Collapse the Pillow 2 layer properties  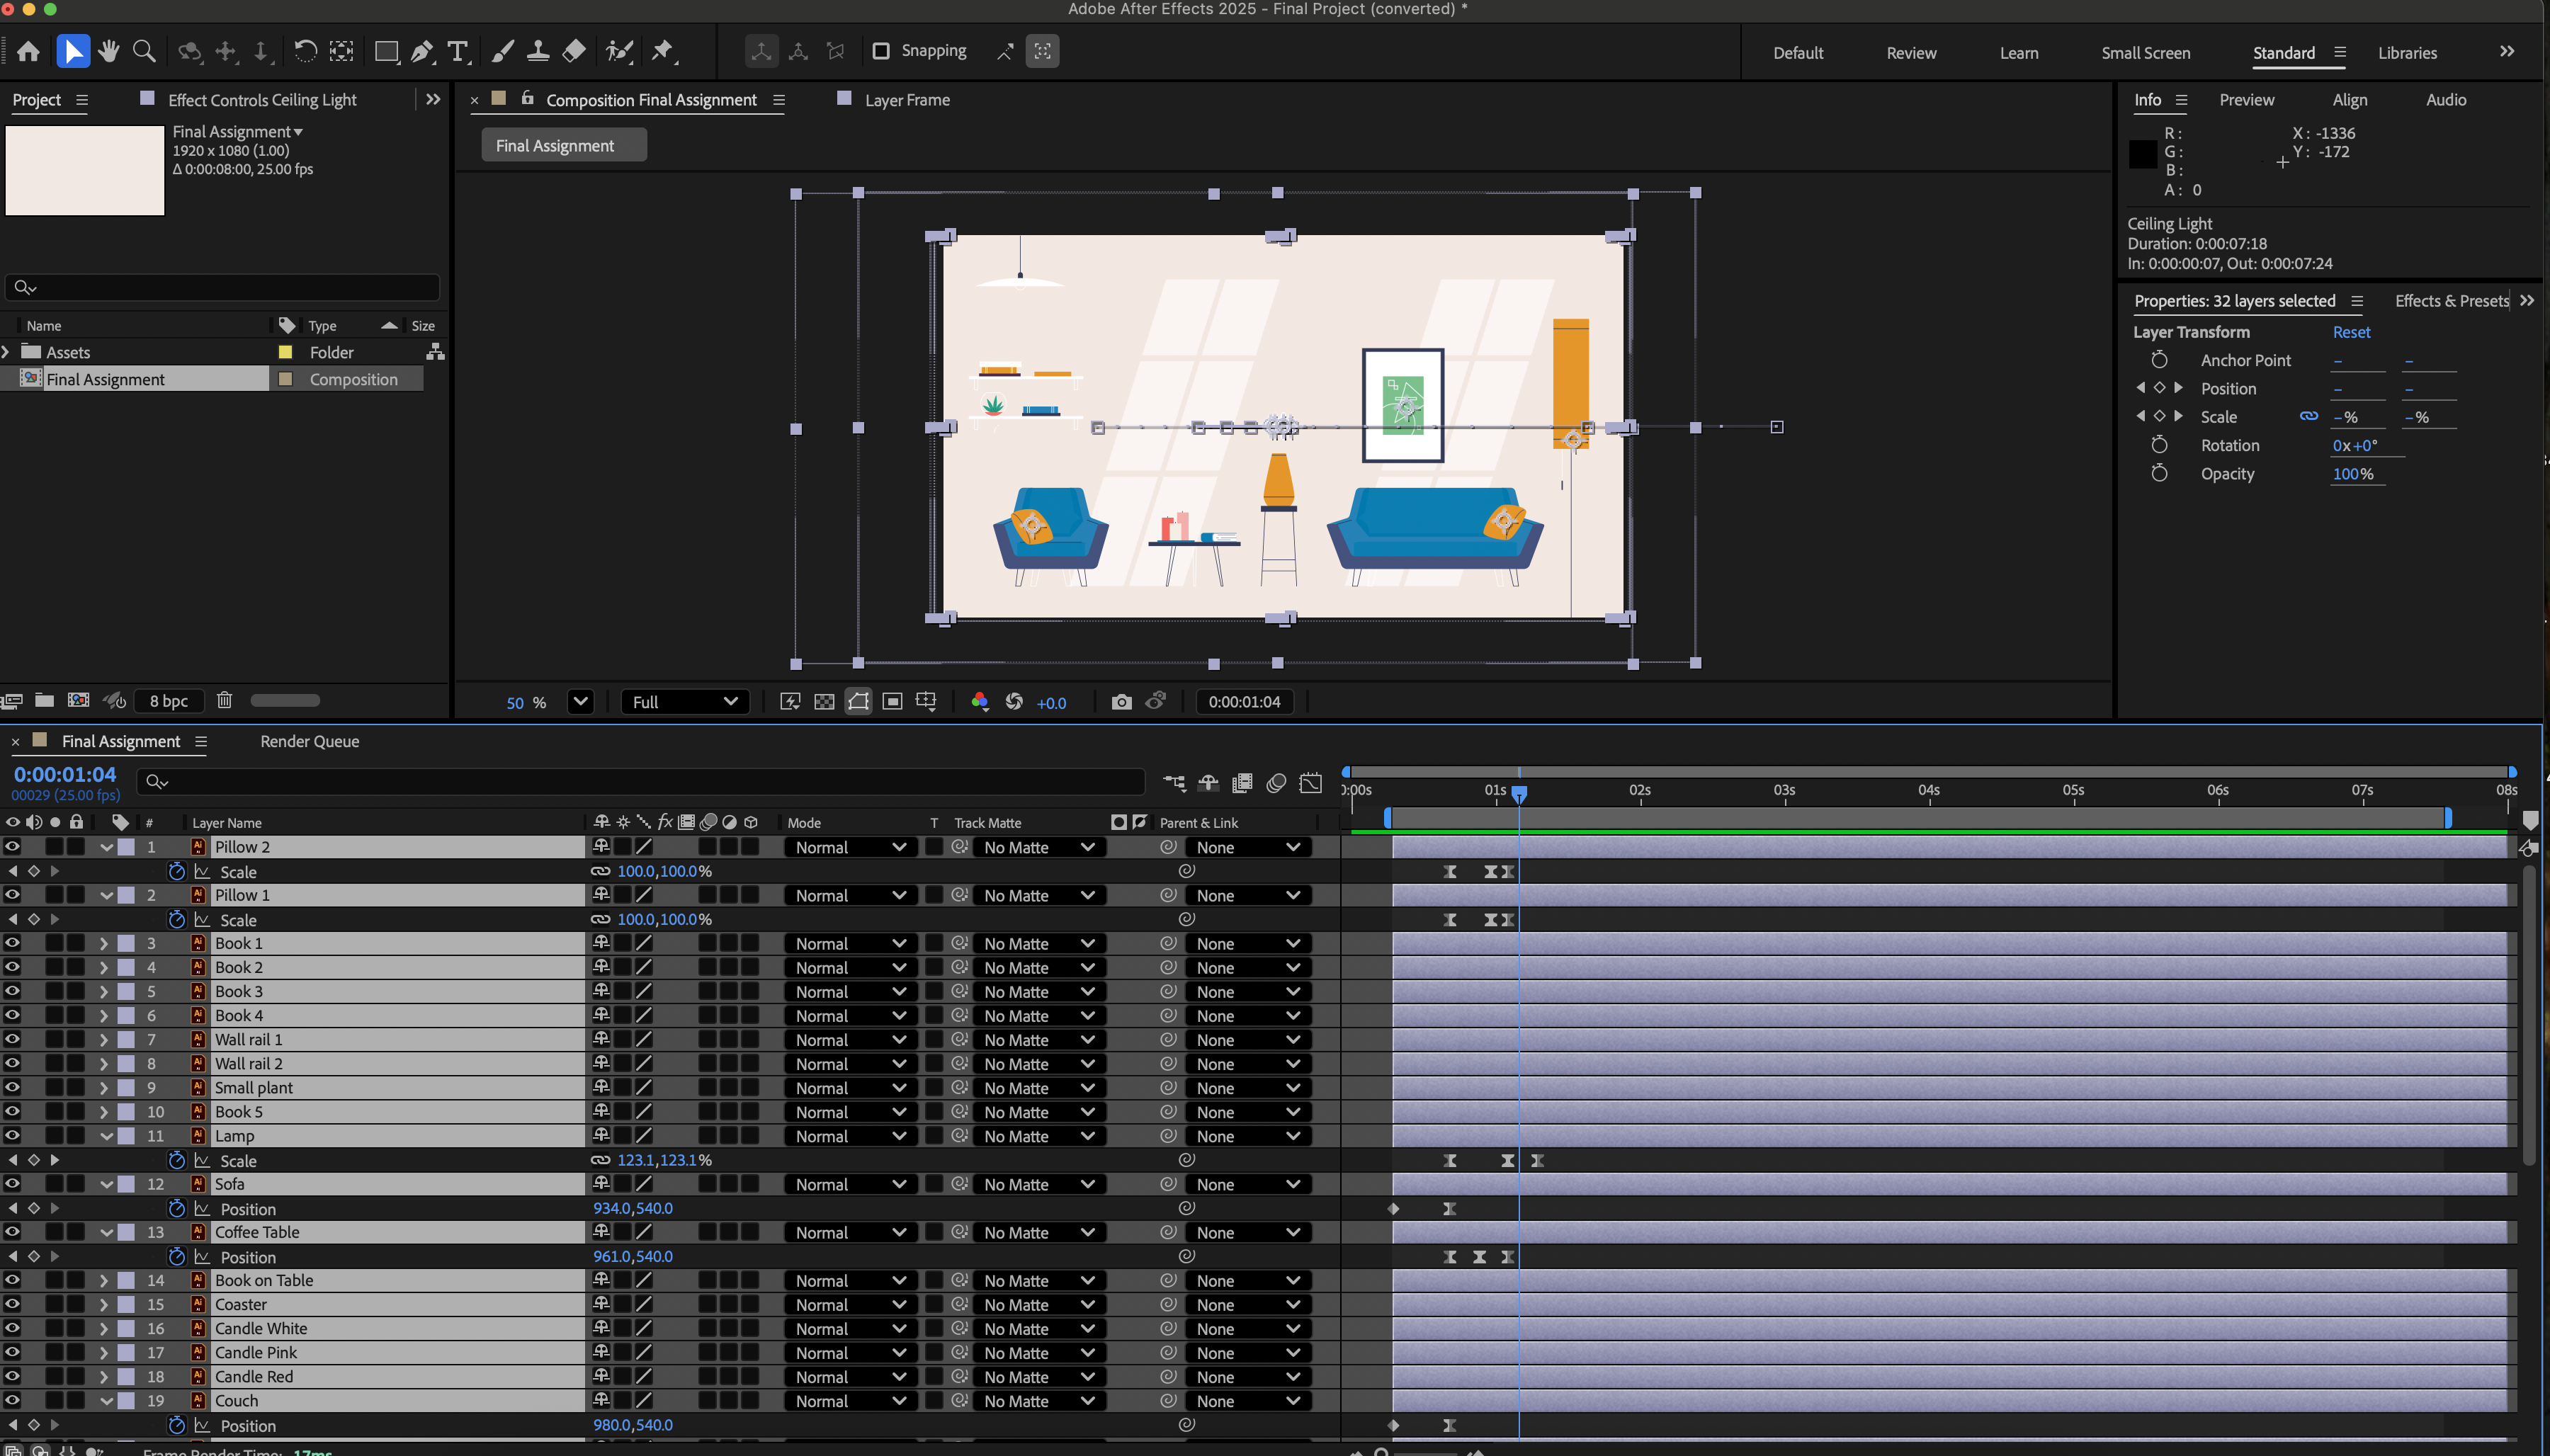point(106,847)
